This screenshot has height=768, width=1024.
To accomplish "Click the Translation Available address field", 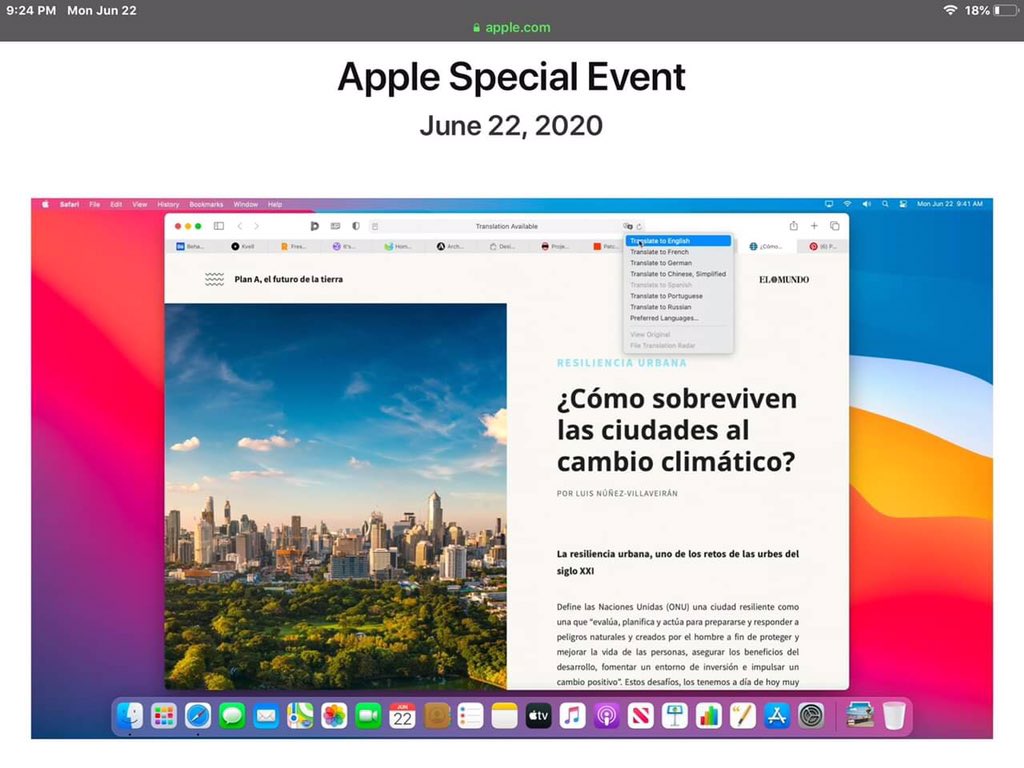I will click(x=507, y=227).
